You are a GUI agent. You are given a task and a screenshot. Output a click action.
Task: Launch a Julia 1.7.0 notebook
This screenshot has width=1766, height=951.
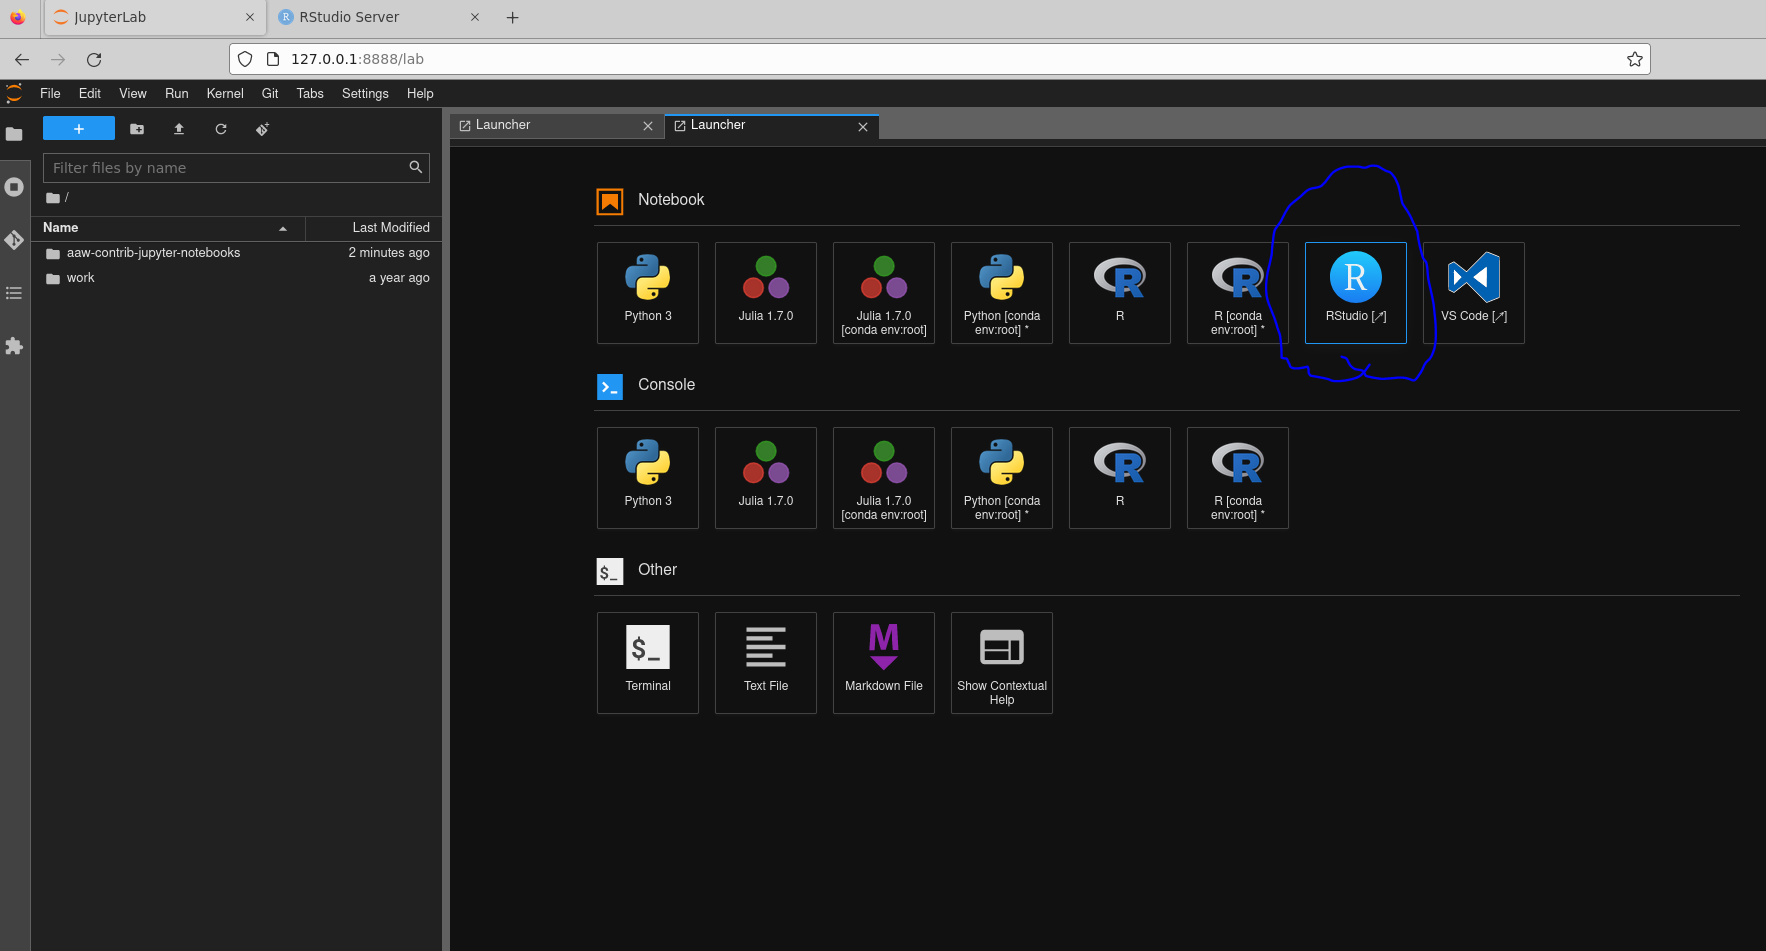point(766,293)
